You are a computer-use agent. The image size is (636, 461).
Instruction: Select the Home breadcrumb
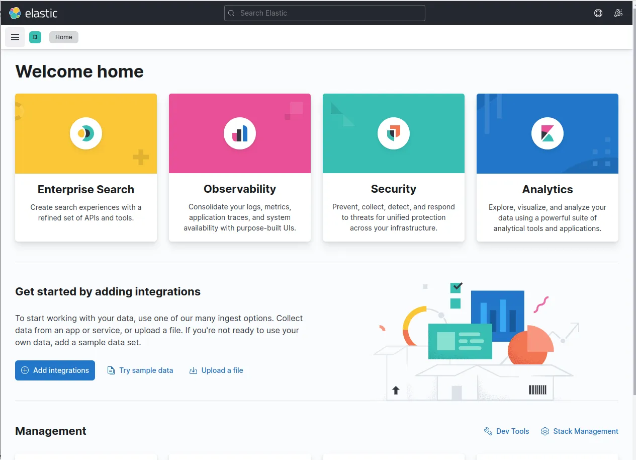(x=64, y=37)
